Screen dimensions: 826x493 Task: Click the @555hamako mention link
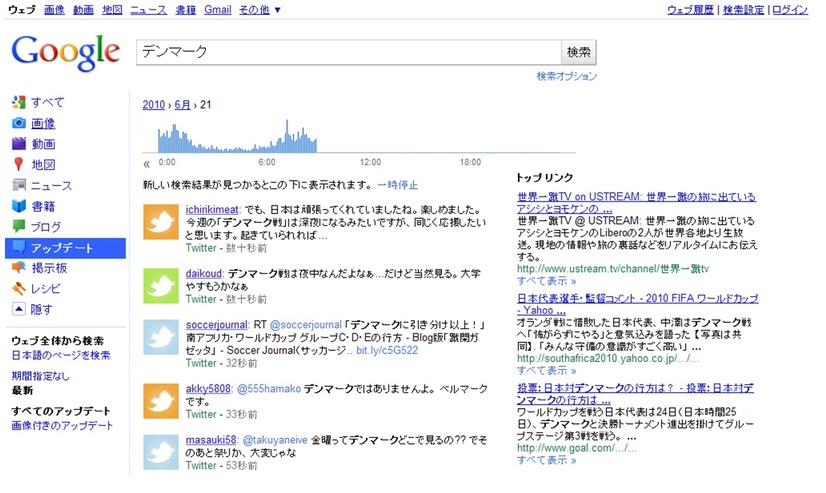coord(269,389)
